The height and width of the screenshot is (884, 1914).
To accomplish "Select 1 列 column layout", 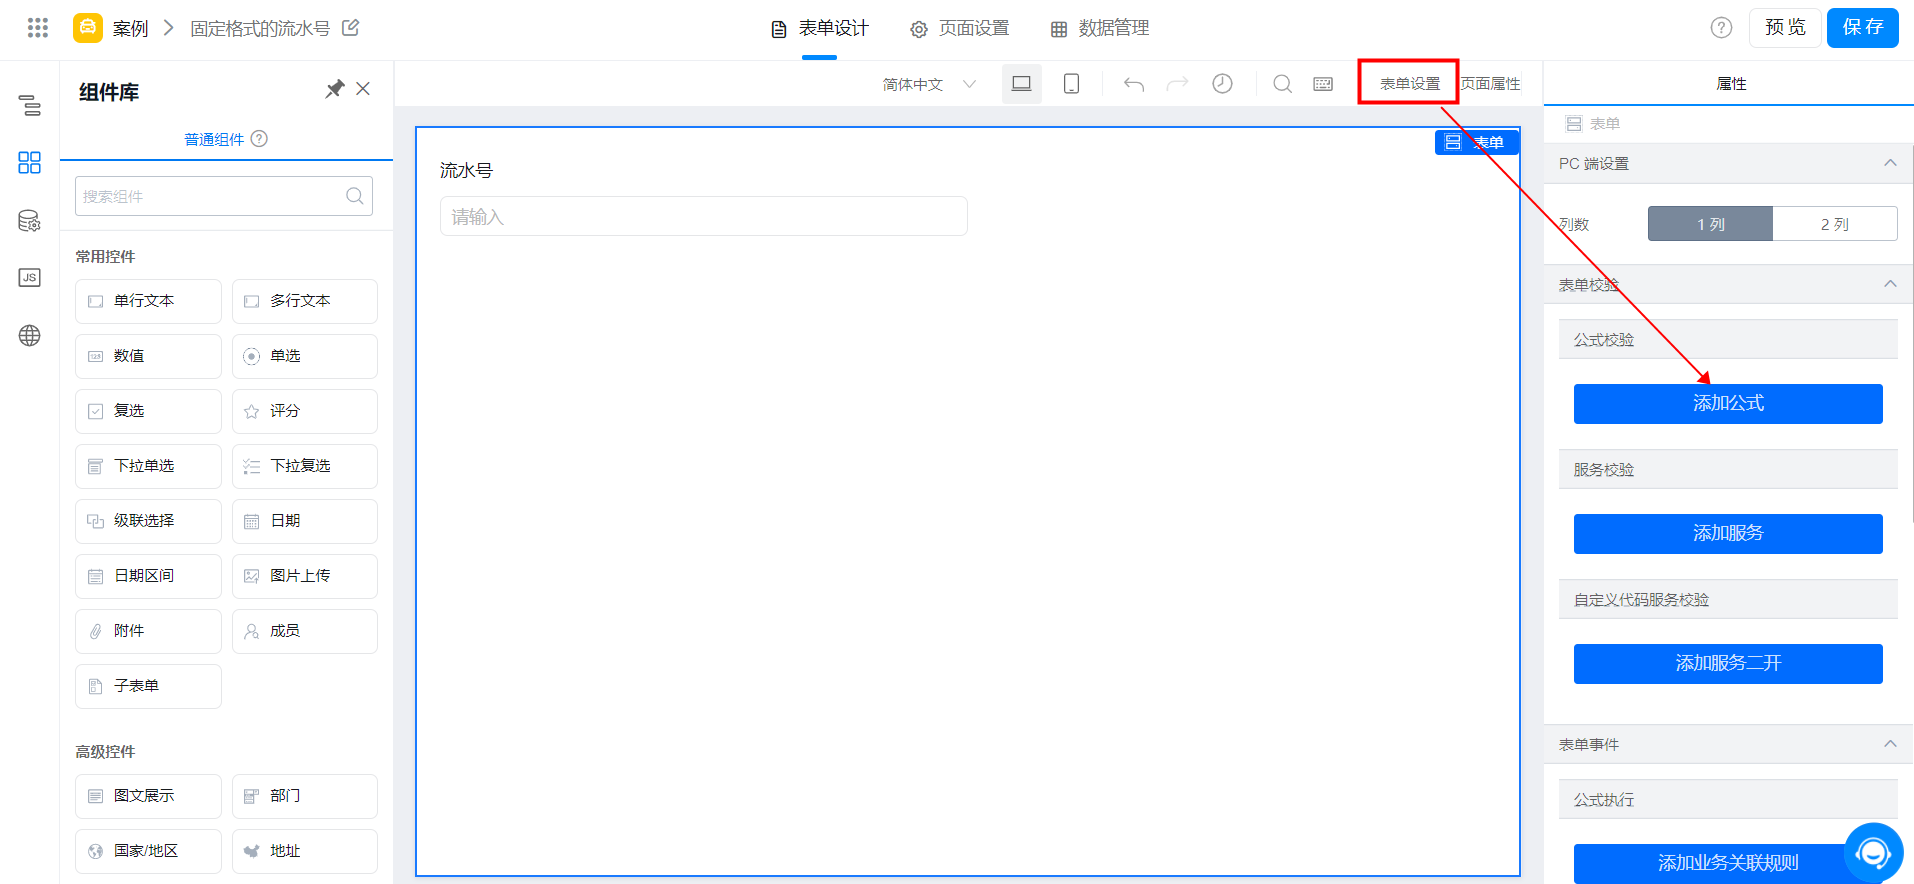I will (1710, 224).
